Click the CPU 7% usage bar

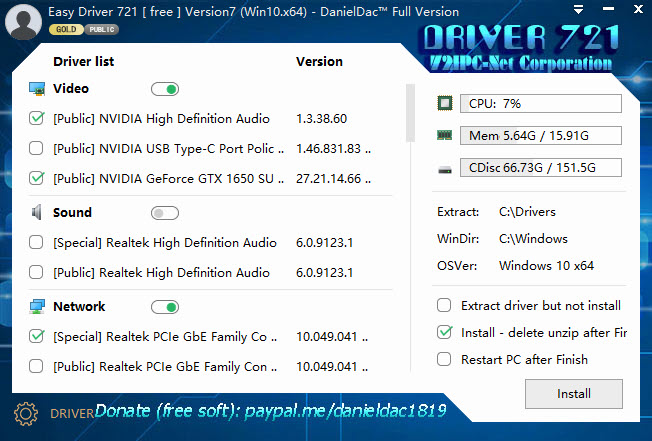pos(541,103)
